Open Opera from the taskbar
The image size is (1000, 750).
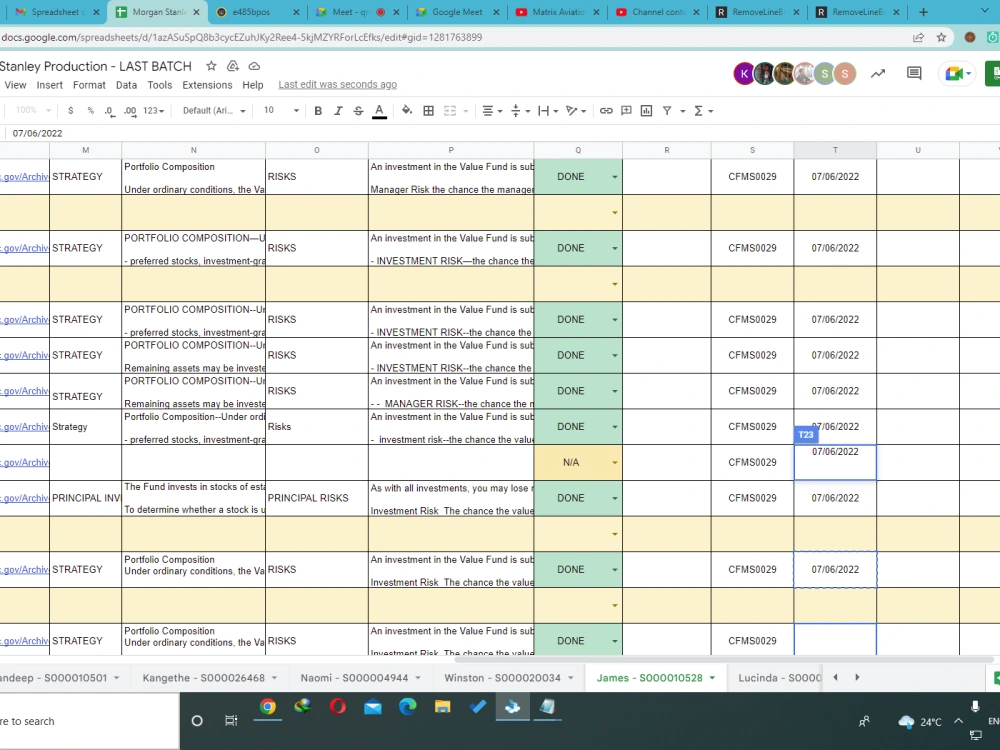click(x=338, y=707)
